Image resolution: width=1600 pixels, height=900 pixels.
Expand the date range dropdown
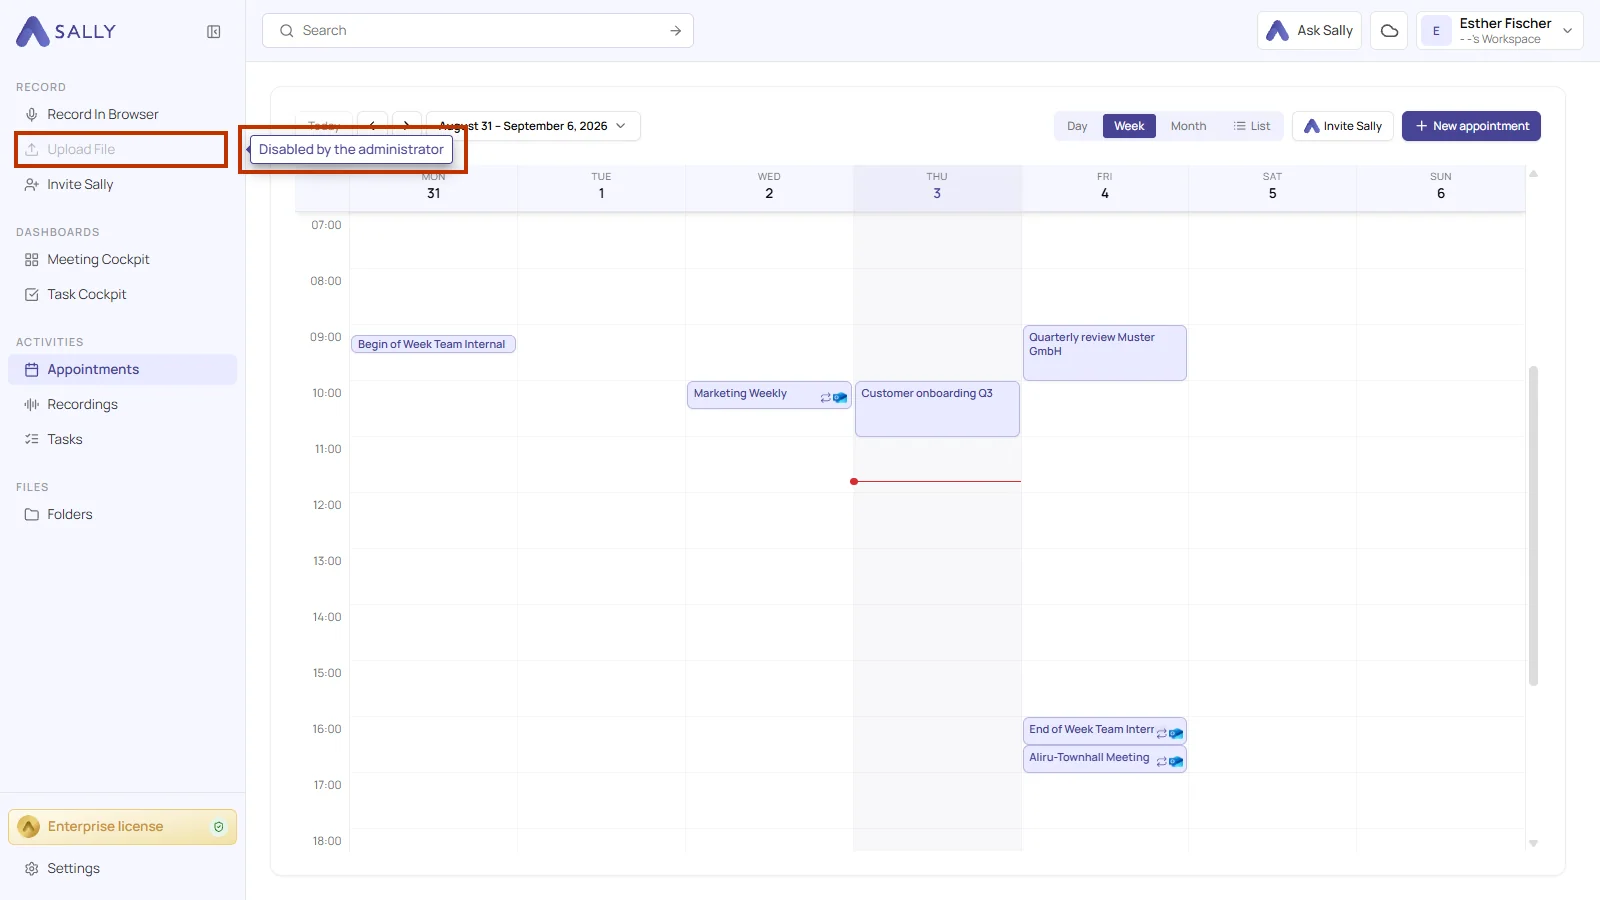[x=533, y=126]
